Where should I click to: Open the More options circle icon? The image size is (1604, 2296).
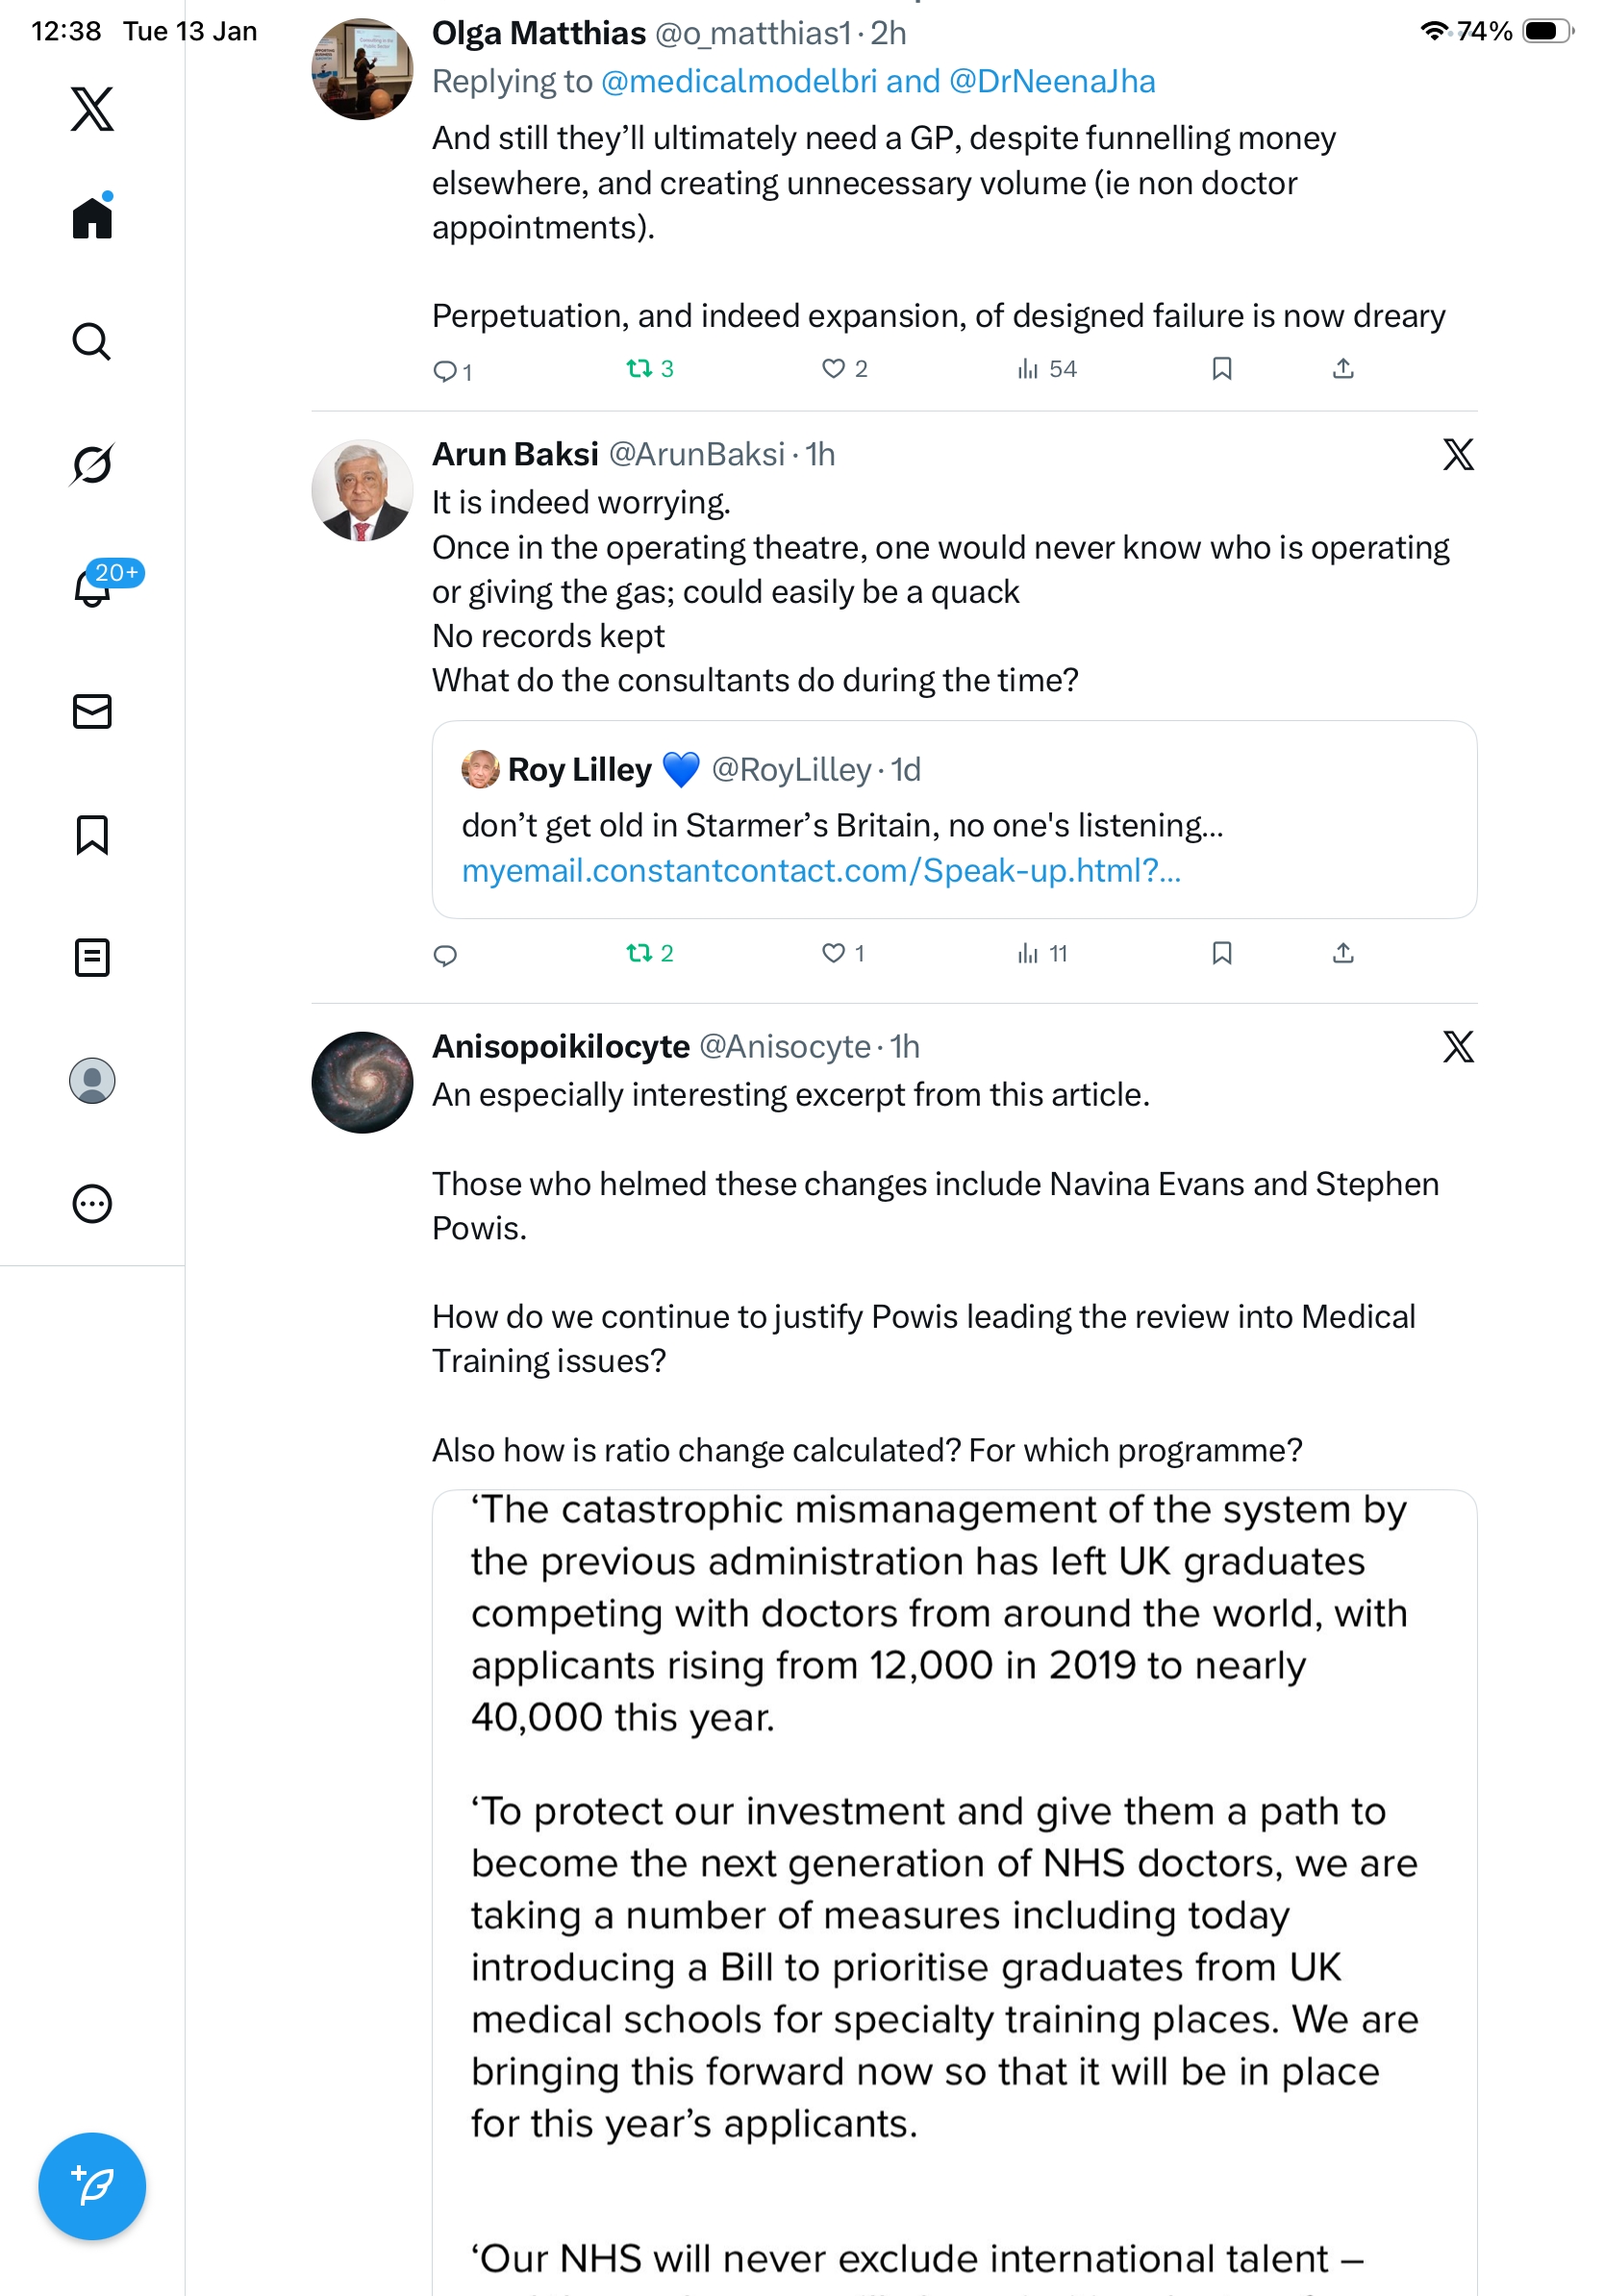click(x=92, y=1203)
